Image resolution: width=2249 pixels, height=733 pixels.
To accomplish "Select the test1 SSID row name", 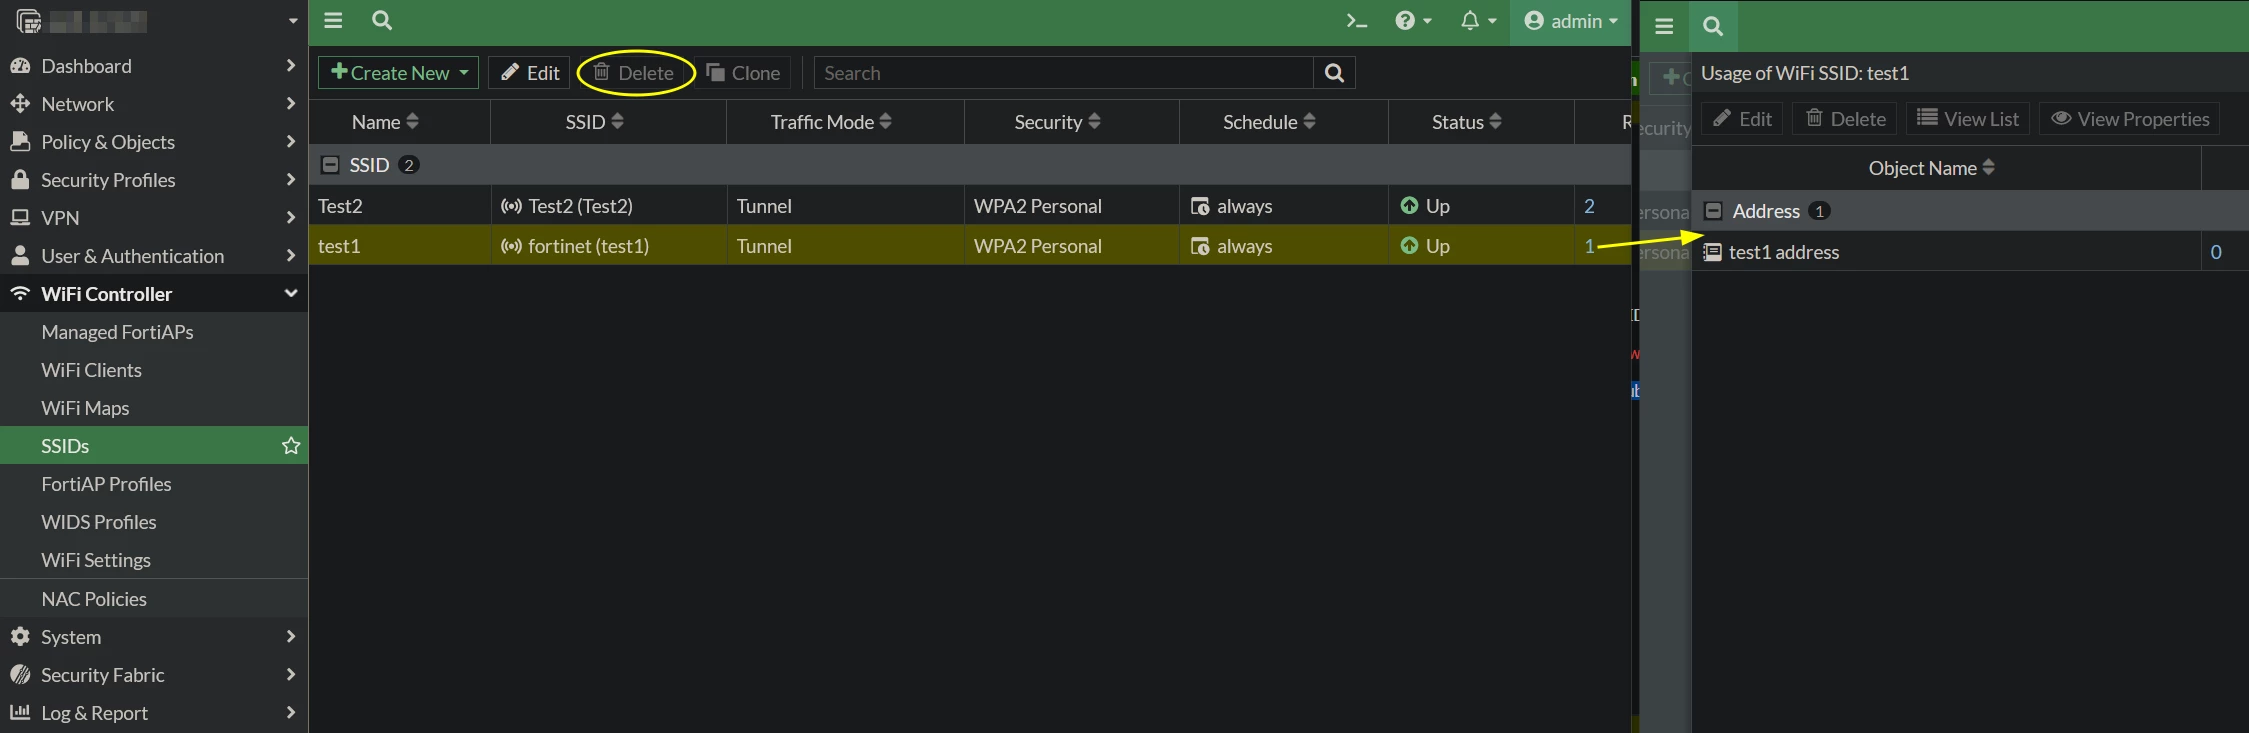I will coord(339,246).
